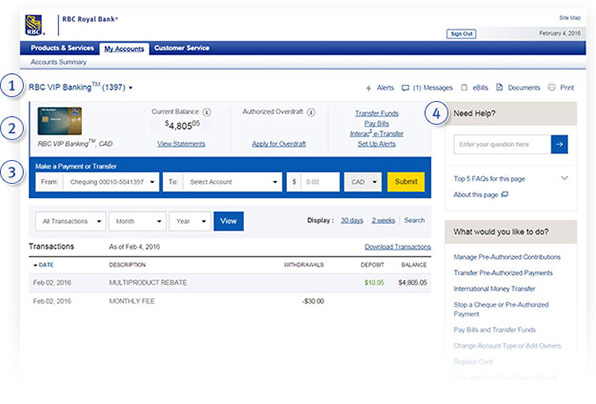Display the last 2 weeks
The image size is (596, 404).
[383, 220]
